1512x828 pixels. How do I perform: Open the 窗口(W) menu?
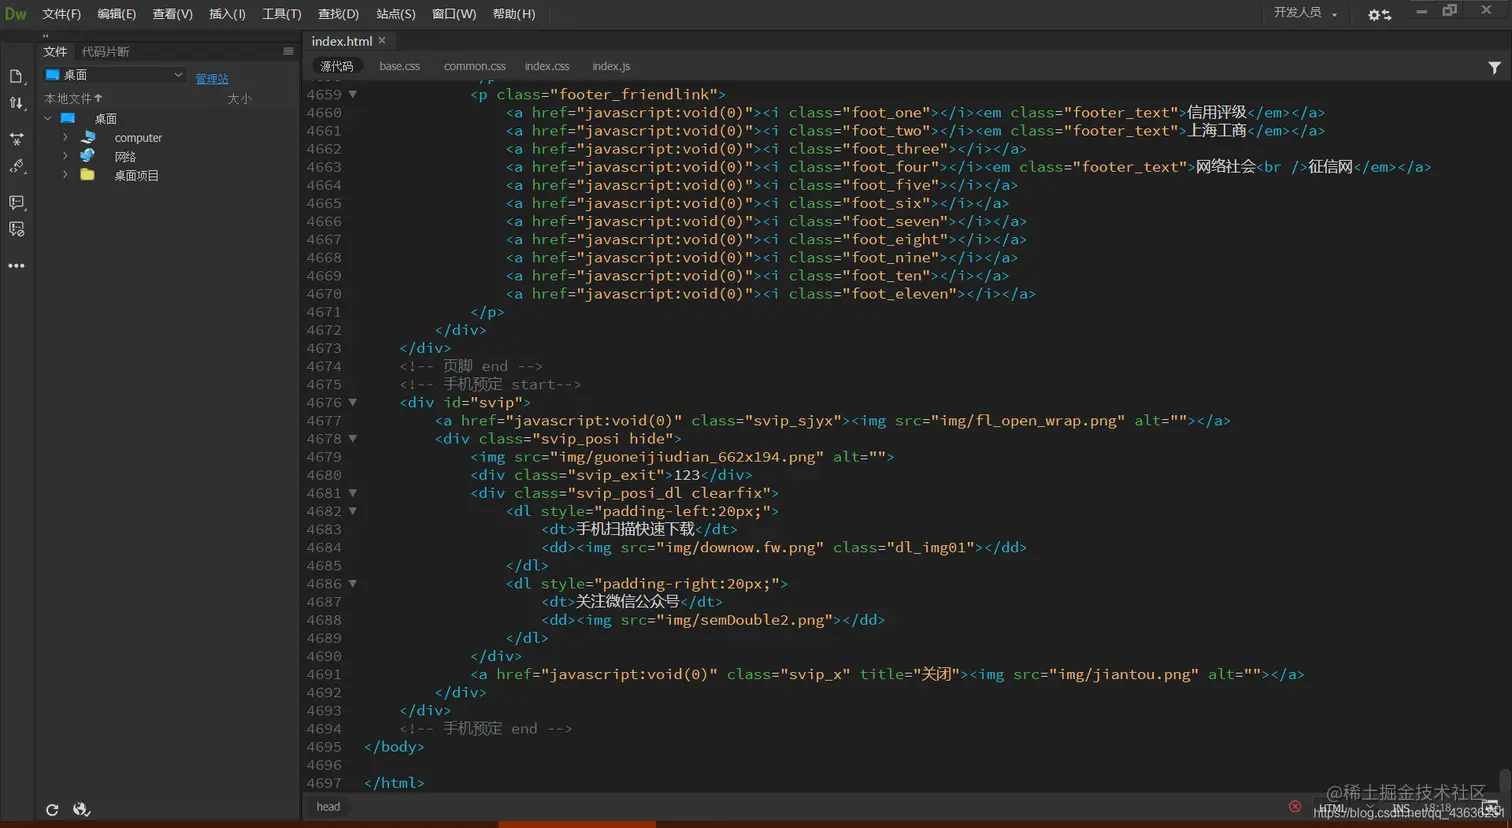click(454, 14)
